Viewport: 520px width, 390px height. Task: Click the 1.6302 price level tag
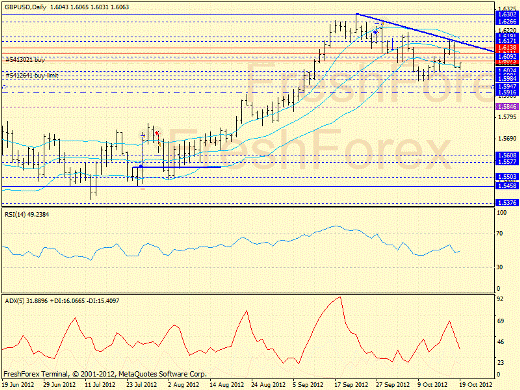click(x=507, y=14)
